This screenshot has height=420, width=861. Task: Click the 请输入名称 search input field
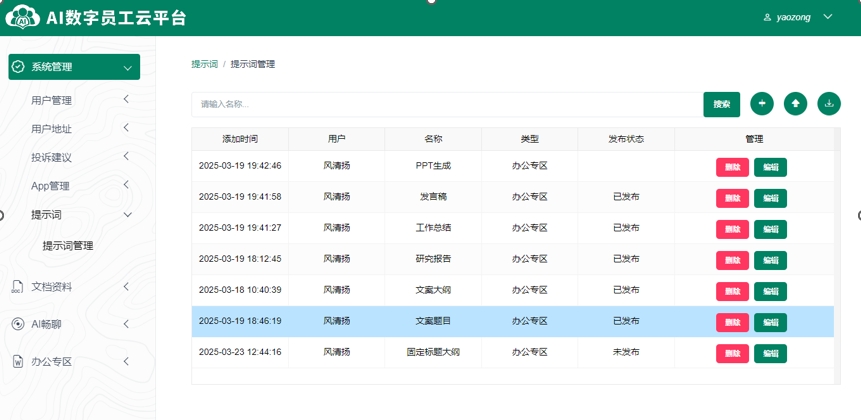pos(446,104)
